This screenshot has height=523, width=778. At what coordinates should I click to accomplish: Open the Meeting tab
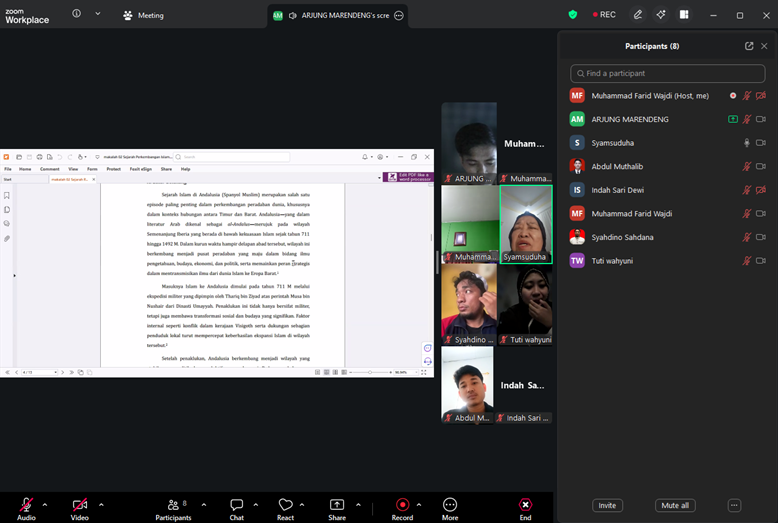pos(143,15)
